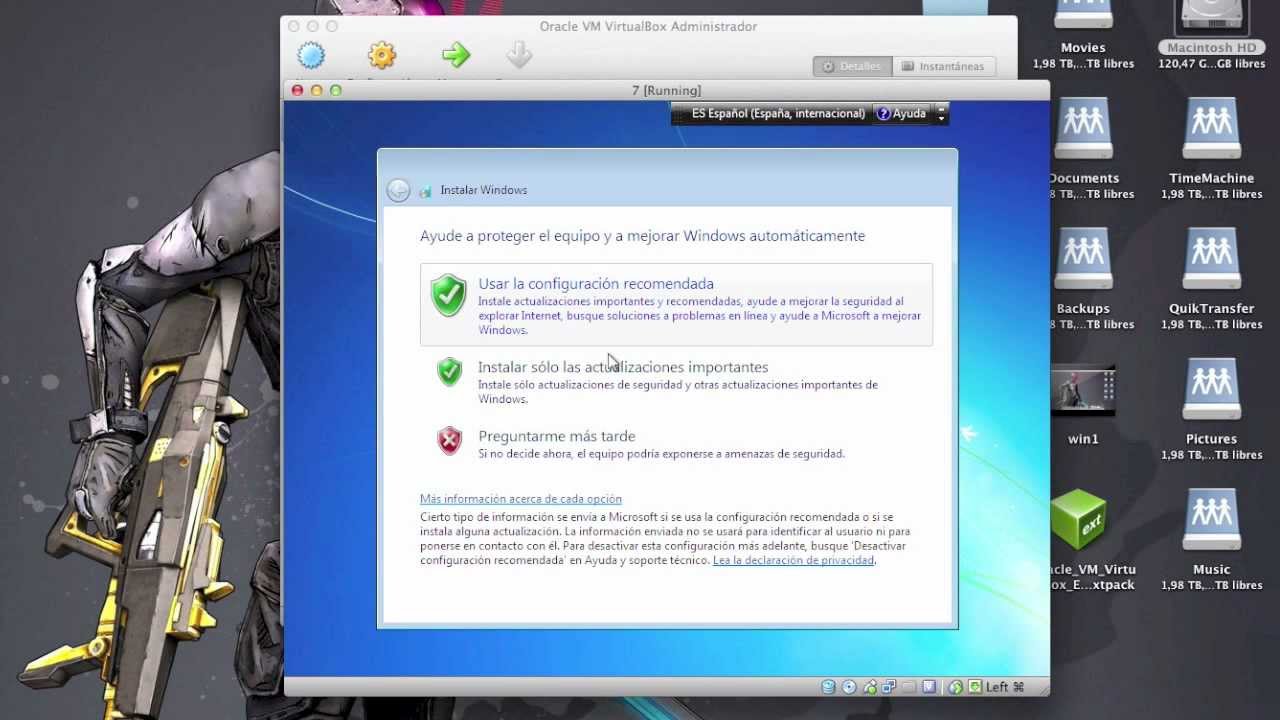Click the VM optical disc status icon
The image size is (1280, 720).
coord(849,687)
